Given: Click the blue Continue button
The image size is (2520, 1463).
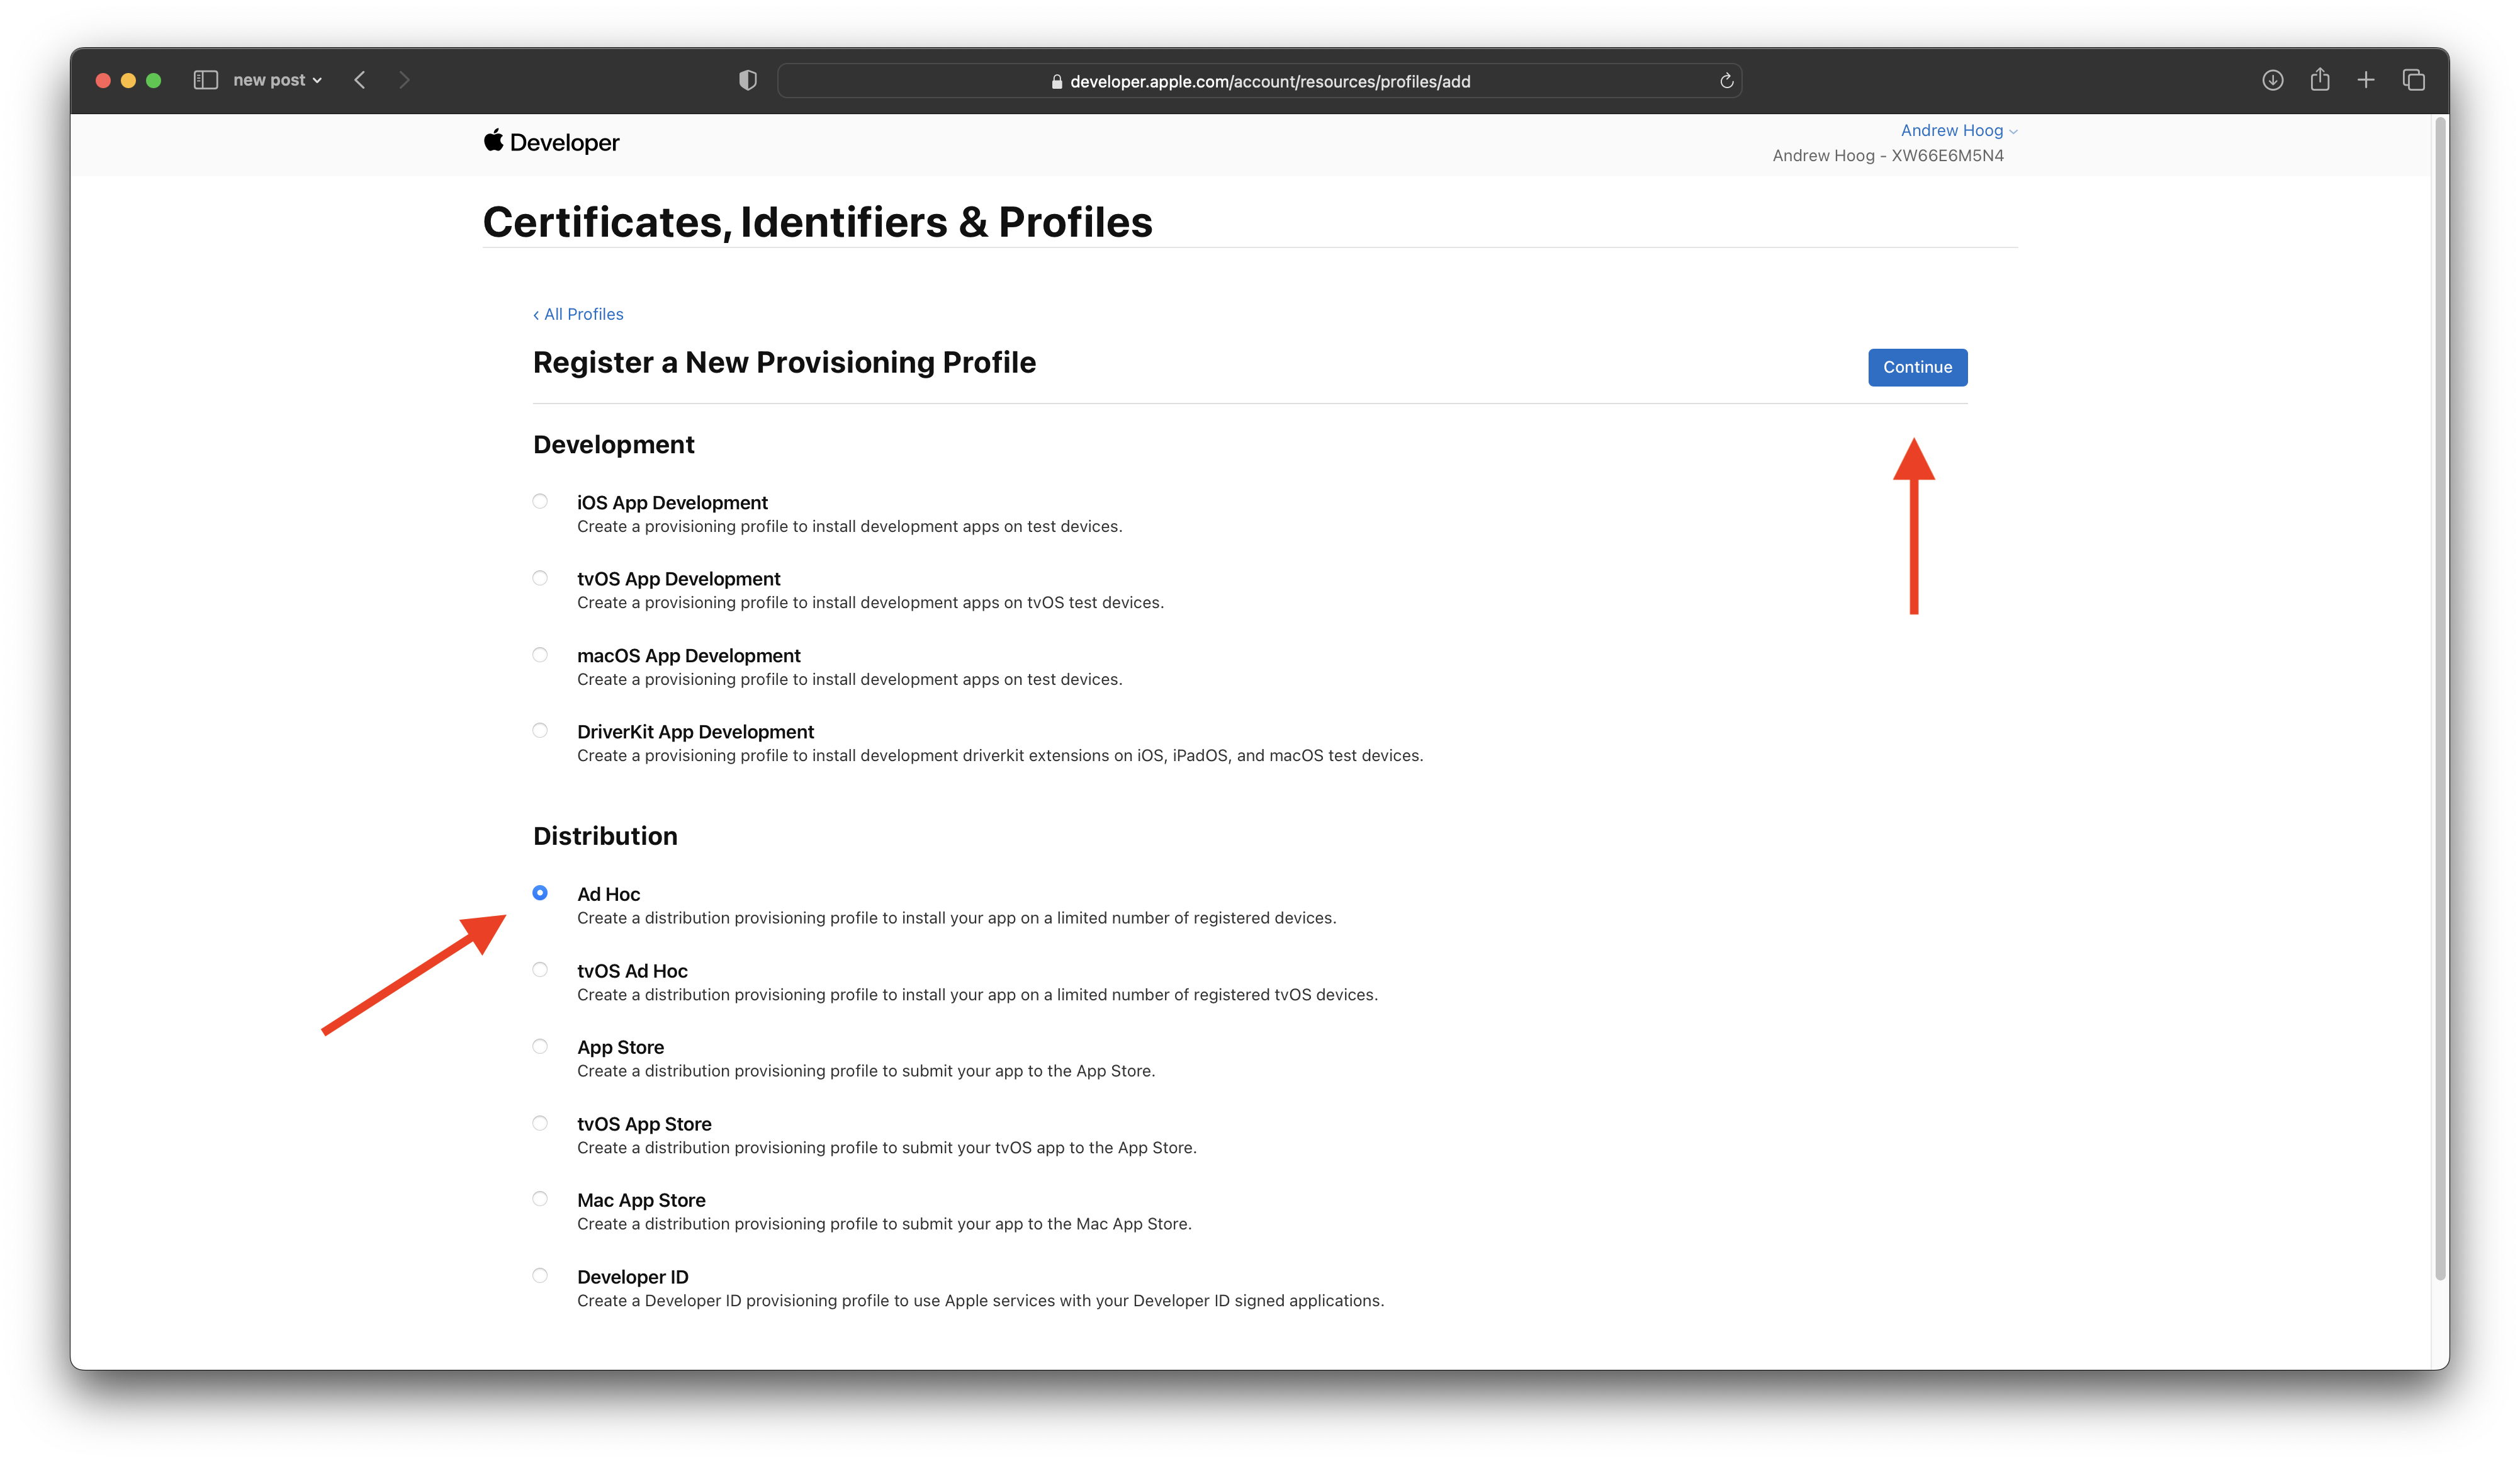Looking at the screenshot, I should click(x=1917, y=367).
